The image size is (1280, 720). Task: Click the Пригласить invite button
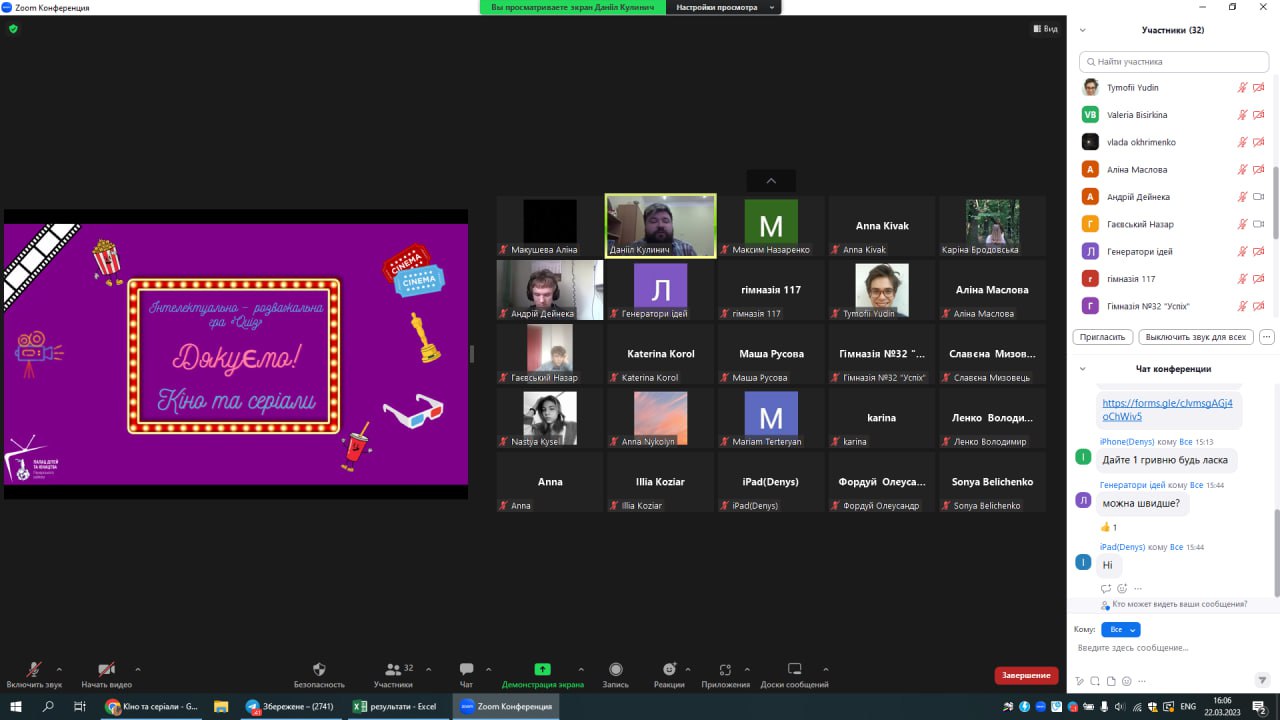click(1103, 337)
